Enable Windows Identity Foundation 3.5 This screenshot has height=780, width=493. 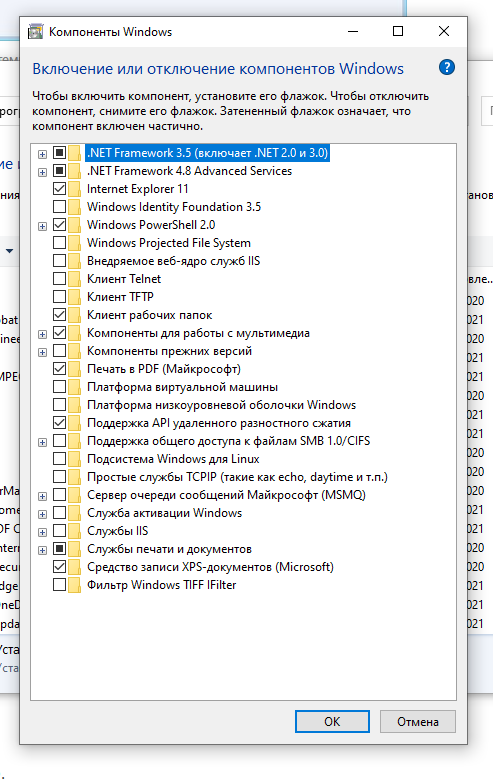click(59, 207)
